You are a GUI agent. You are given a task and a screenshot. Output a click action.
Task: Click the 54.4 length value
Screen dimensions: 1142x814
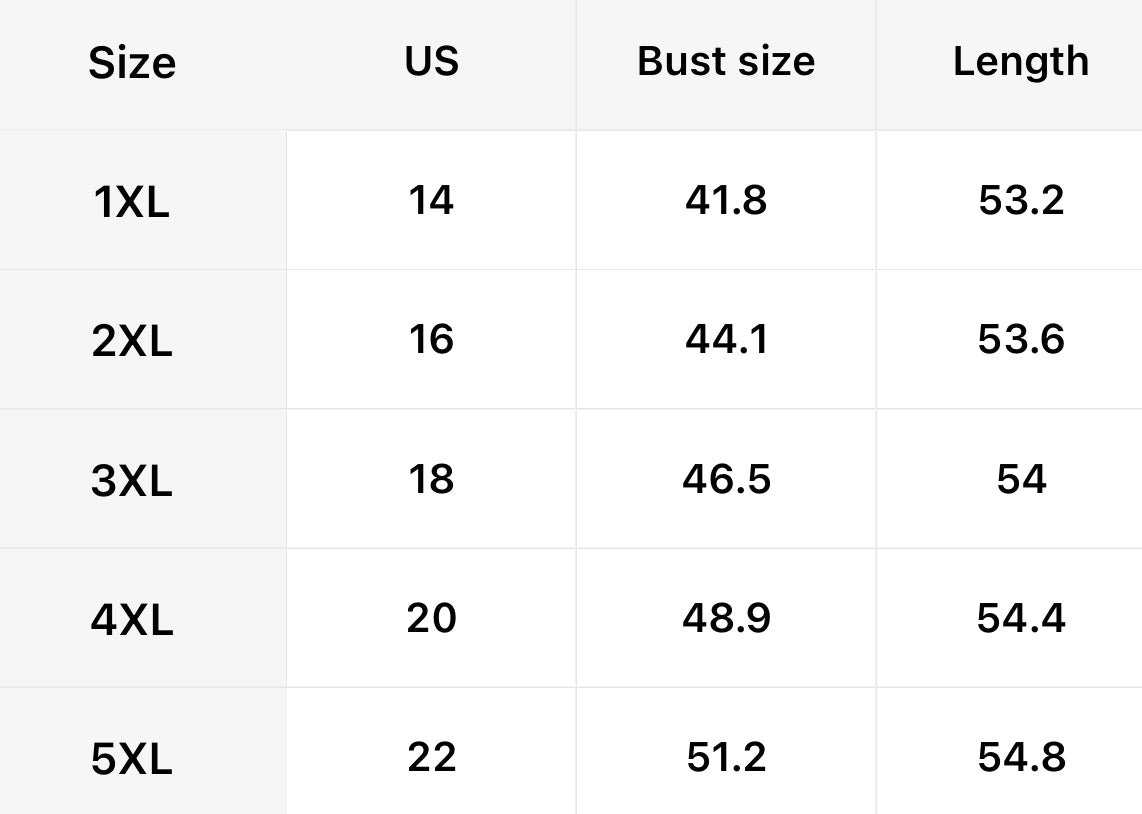(x=1021, y=618)
